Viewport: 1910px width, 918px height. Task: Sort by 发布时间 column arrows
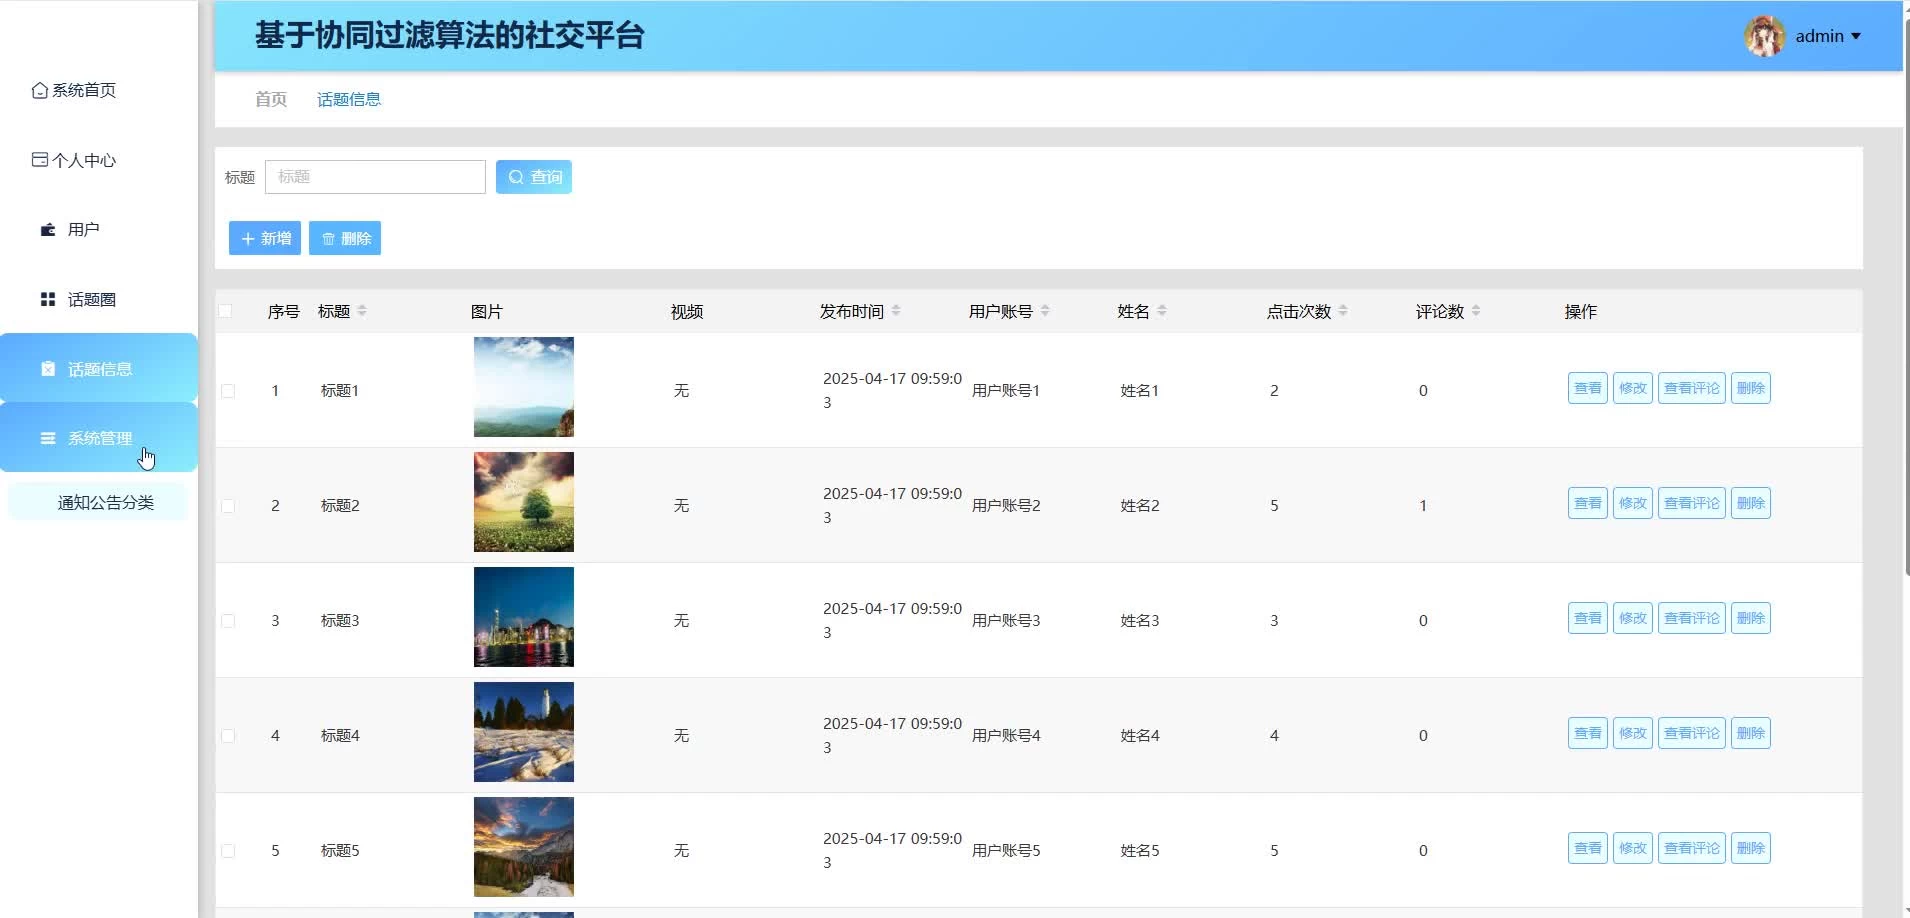896,311
